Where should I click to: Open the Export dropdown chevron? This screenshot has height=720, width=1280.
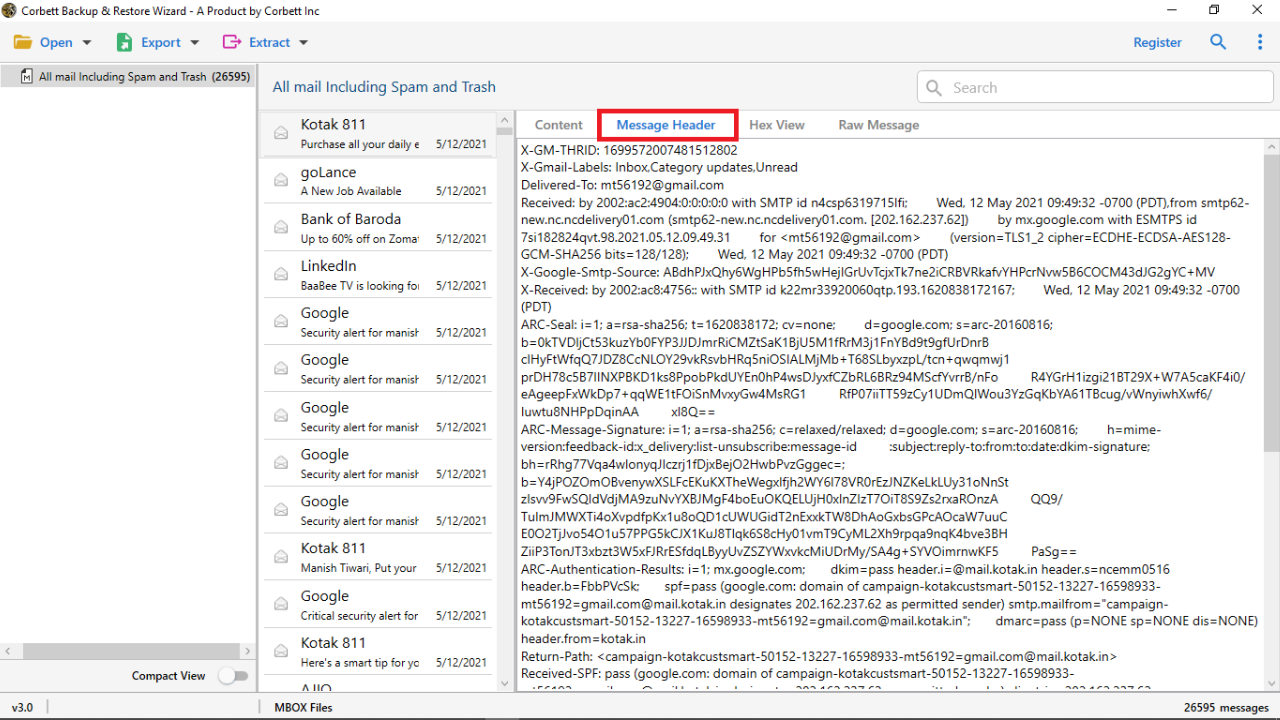[194, 42]
